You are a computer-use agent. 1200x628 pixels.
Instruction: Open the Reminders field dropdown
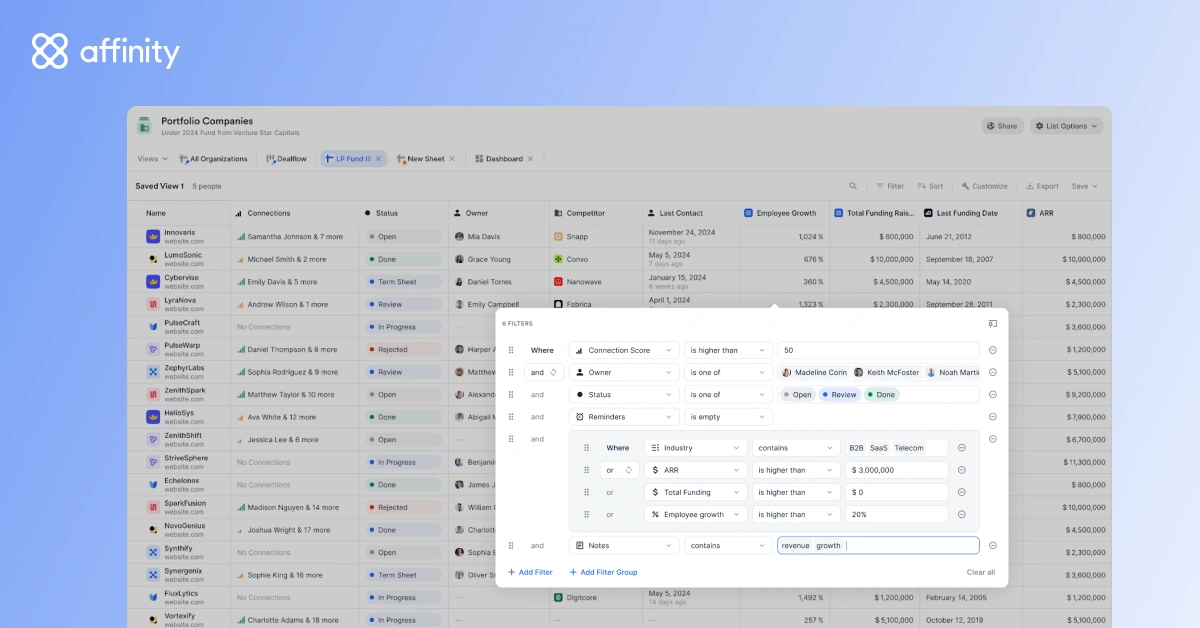tap(624, 417)
